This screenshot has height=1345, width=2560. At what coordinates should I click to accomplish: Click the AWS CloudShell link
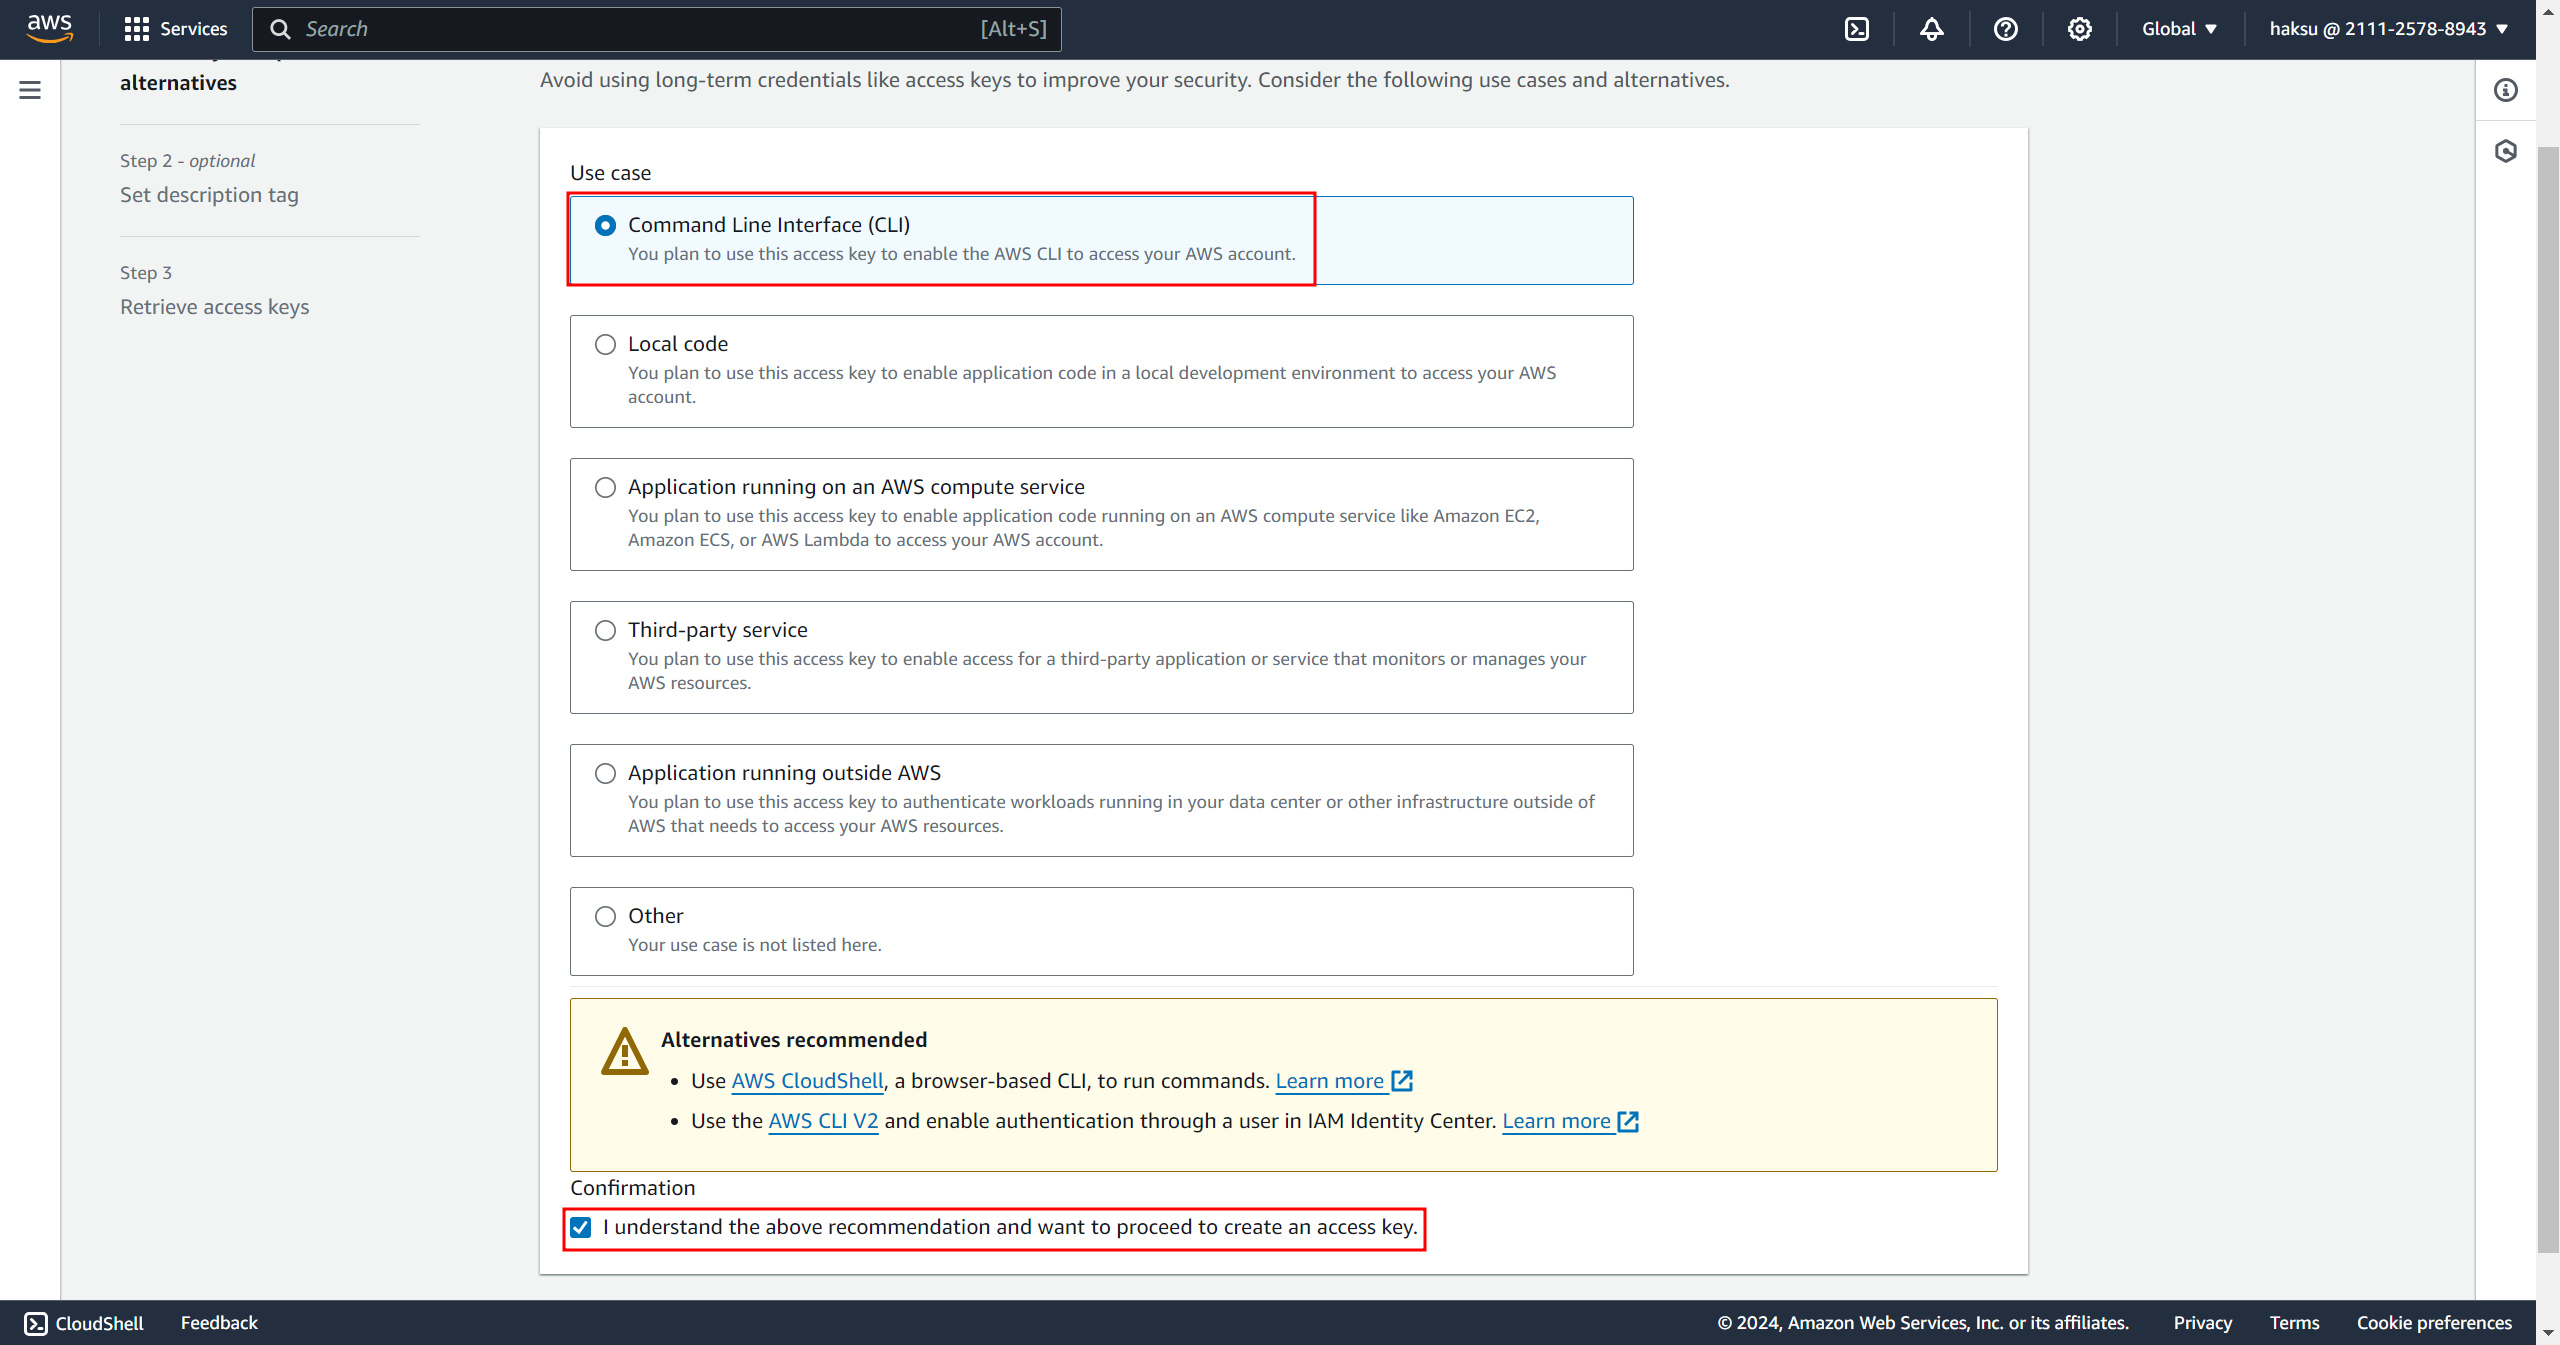807,1081
